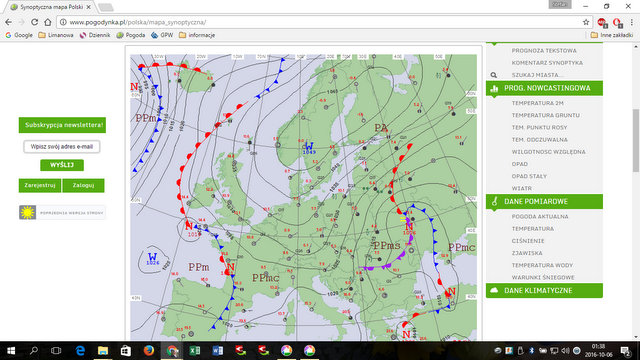Reload the page with the refresh icon
Screen dimensions: 640x360
tap(35, 22)
